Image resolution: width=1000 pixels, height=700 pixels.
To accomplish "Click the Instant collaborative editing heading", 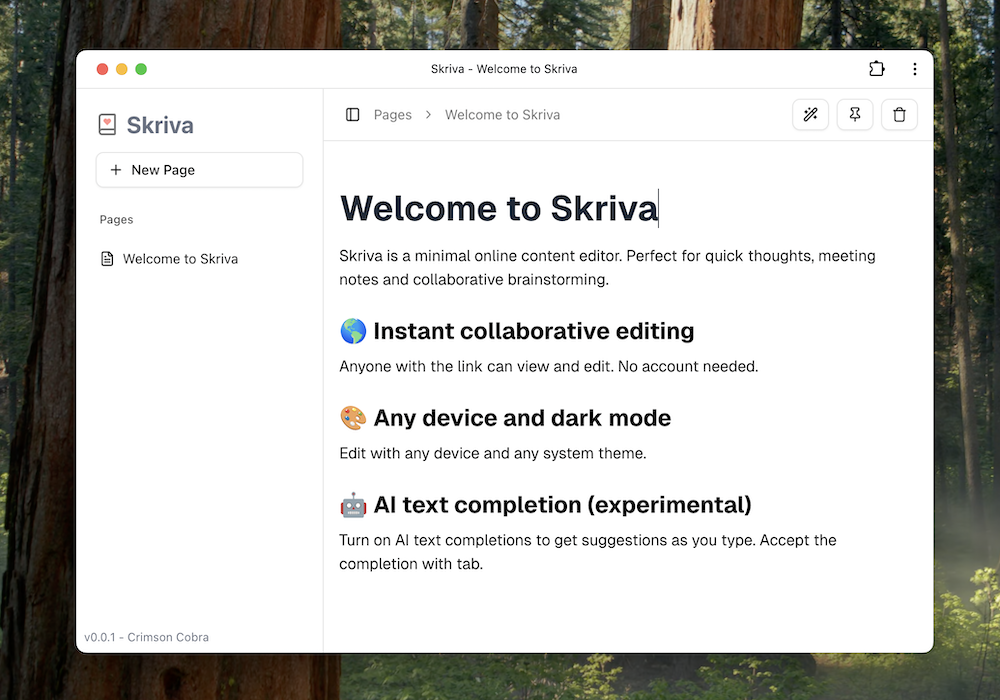I will tap(533, 331).
